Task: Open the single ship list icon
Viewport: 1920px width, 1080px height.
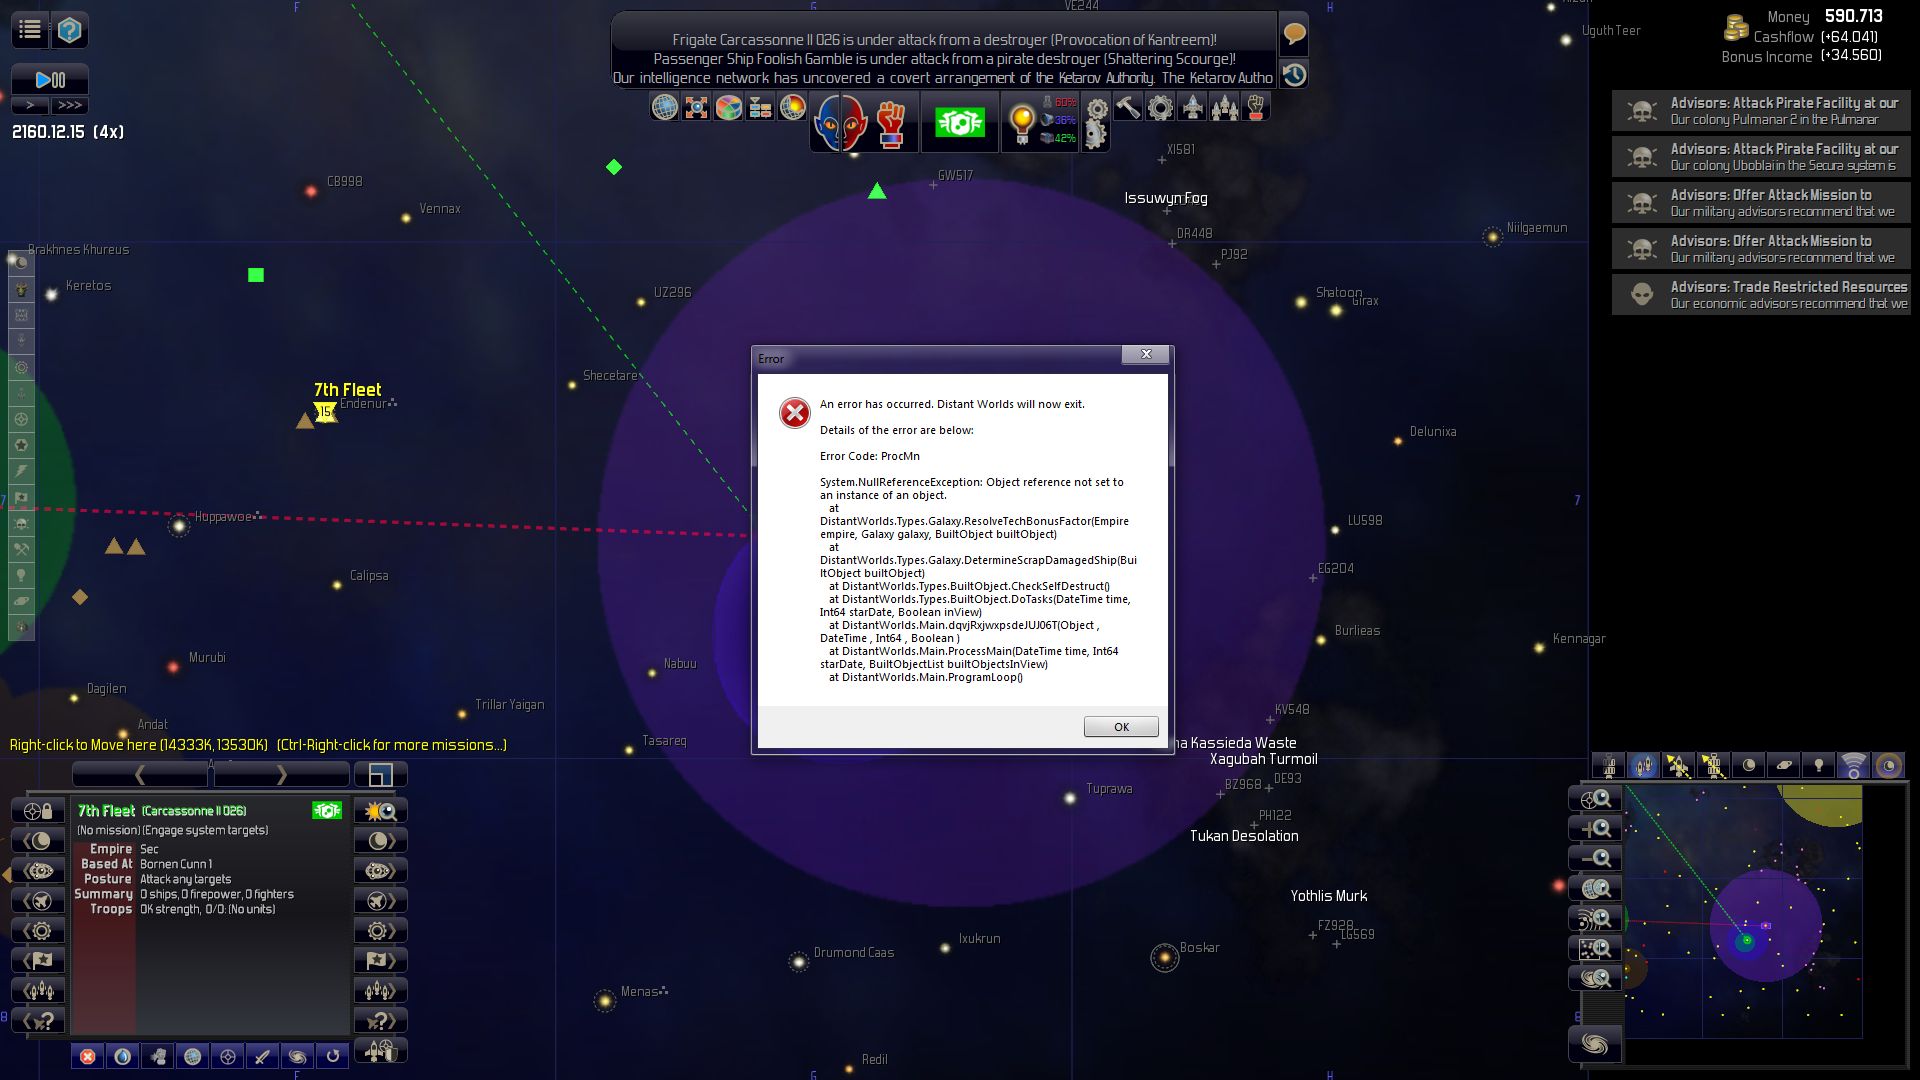Action: point(1192,107)
